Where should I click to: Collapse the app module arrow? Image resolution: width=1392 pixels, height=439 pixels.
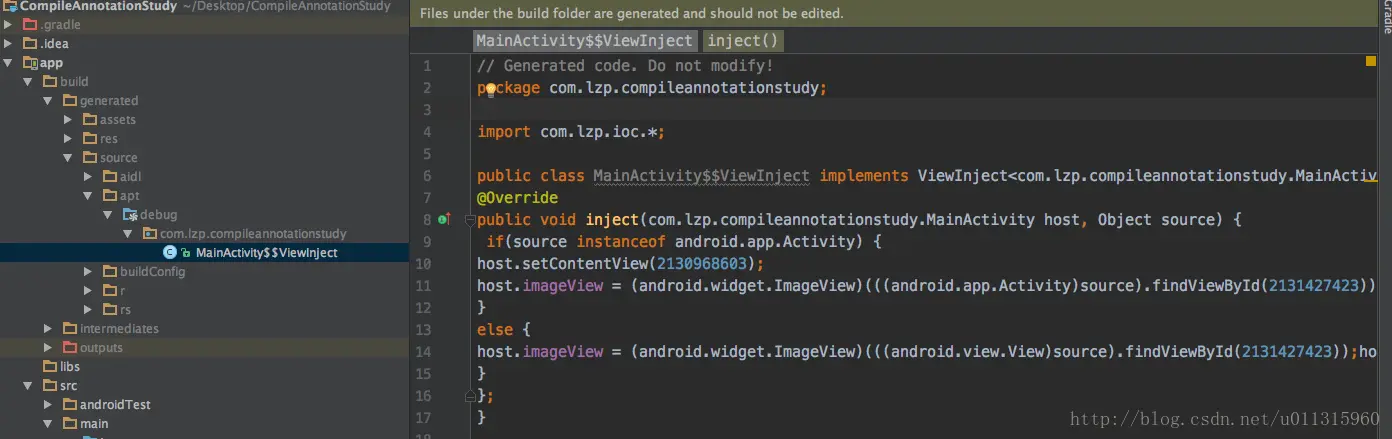coord(8,62)
